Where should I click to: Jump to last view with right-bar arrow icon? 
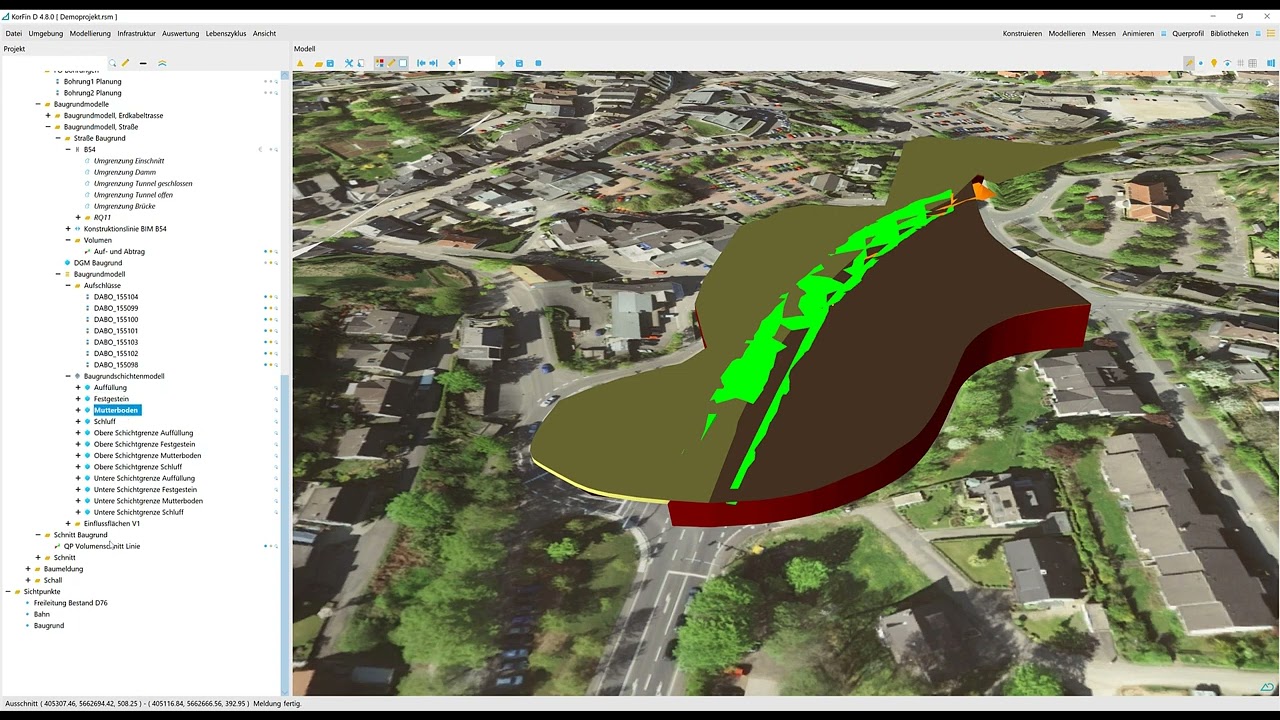click(433, 63)
